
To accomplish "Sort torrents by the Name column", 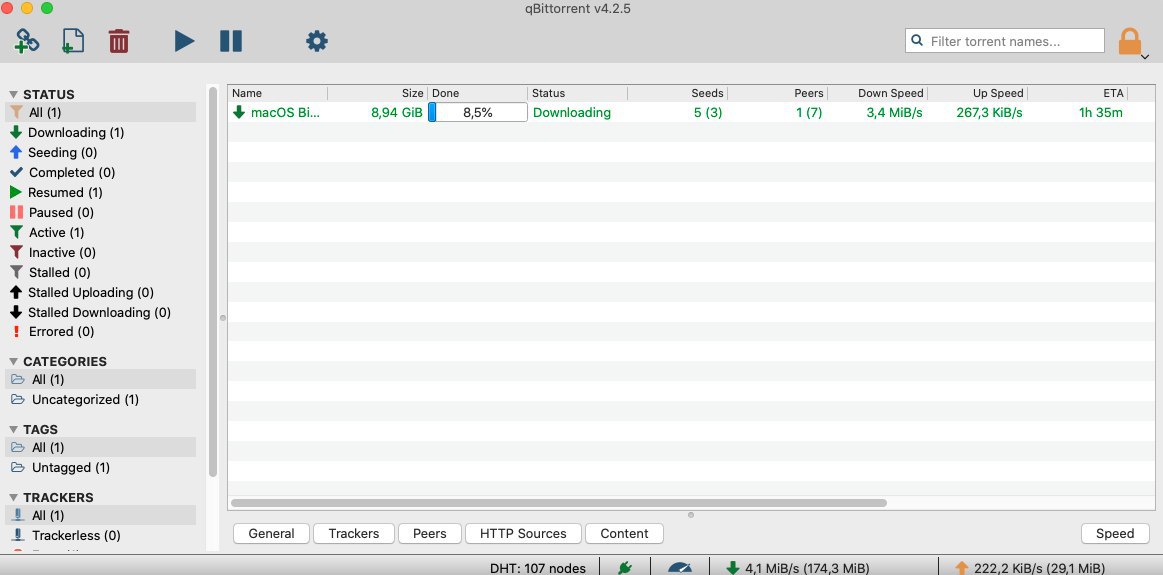I will 277,93.
